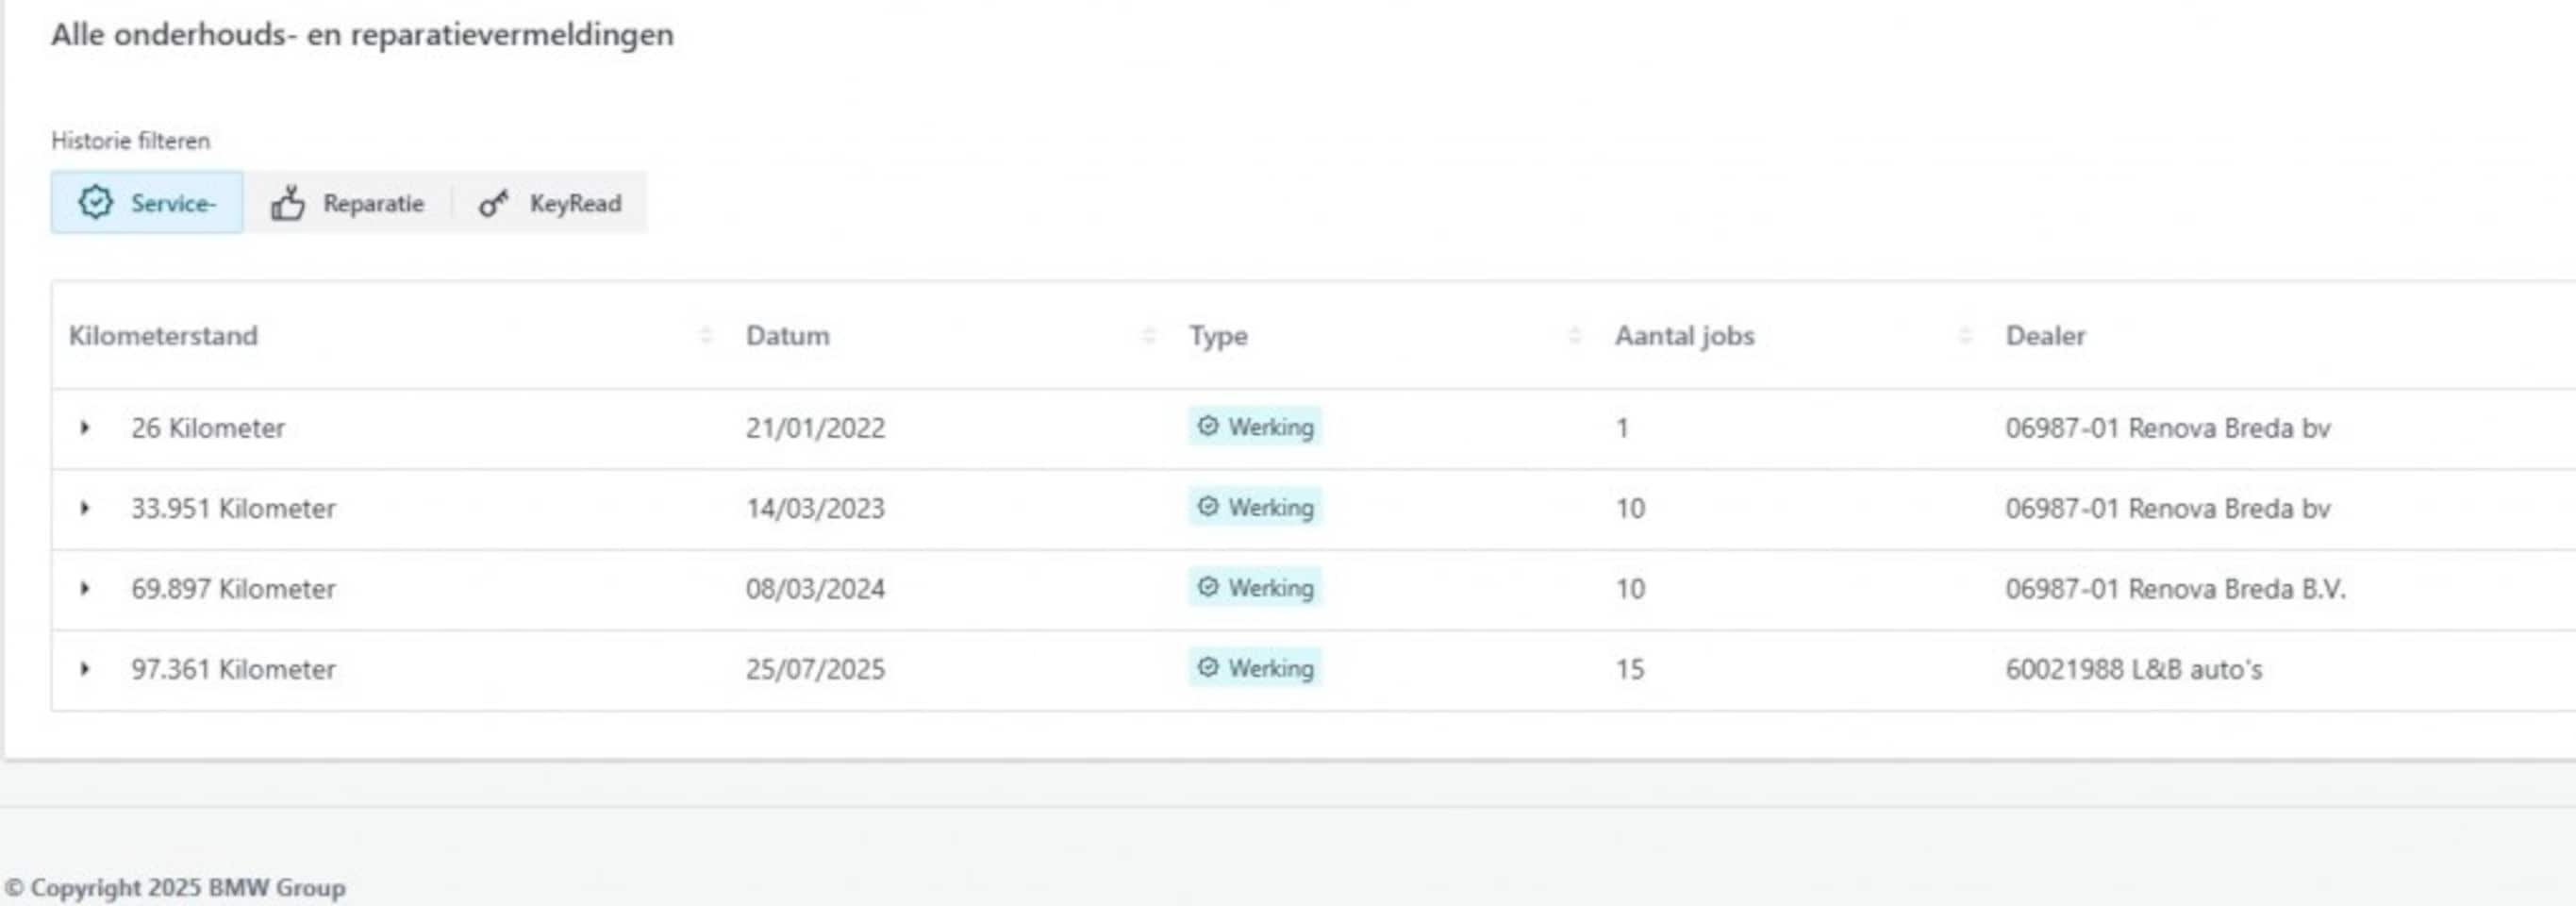Toggle the Reparatie history filter

click(x=347, y=203)
